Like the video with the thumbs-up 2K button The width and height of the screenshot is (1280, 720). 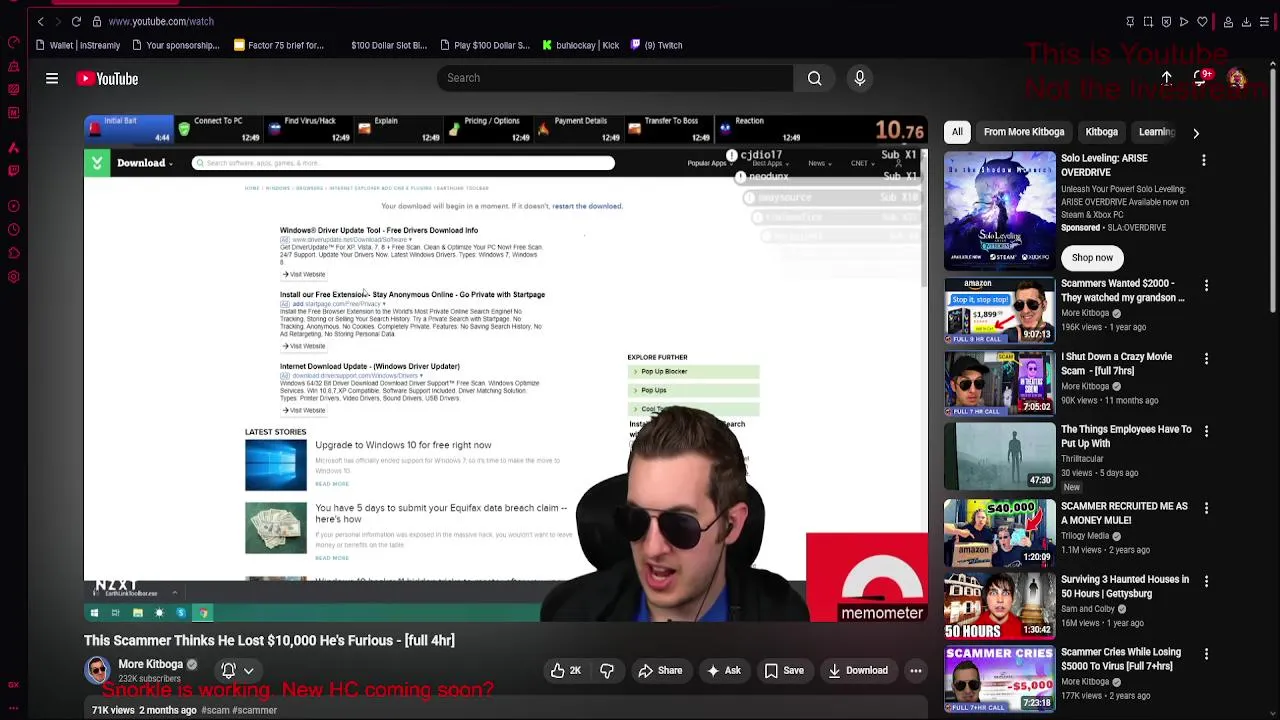pos(566,671)
